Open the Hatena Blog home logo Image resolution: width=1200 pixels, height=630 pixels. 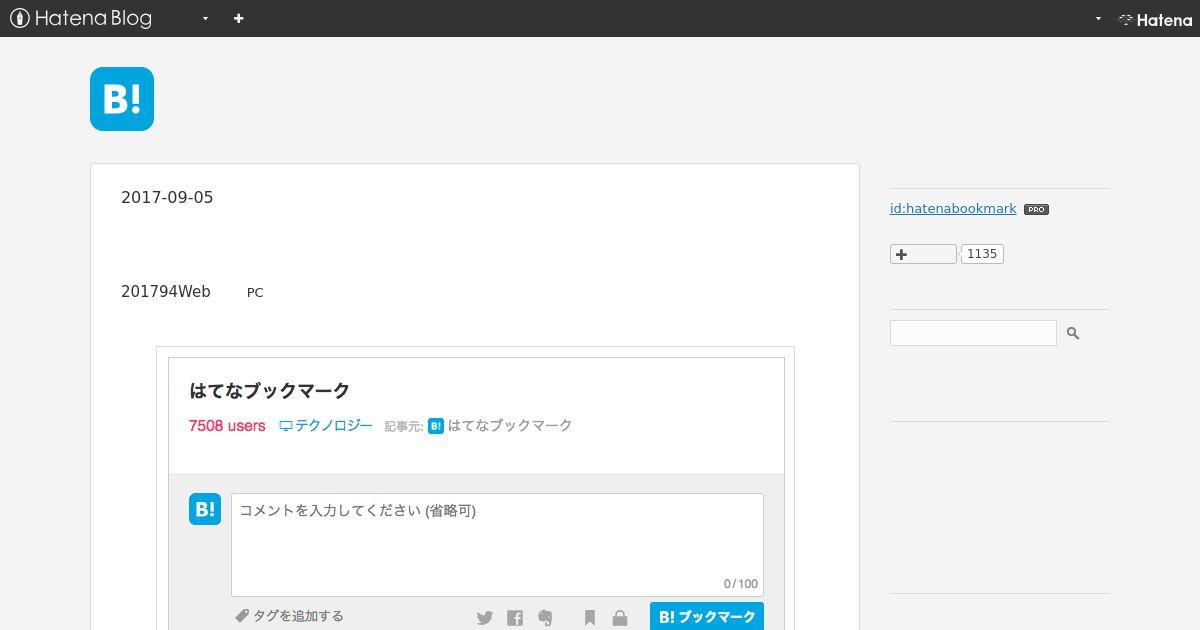point(81,18)
